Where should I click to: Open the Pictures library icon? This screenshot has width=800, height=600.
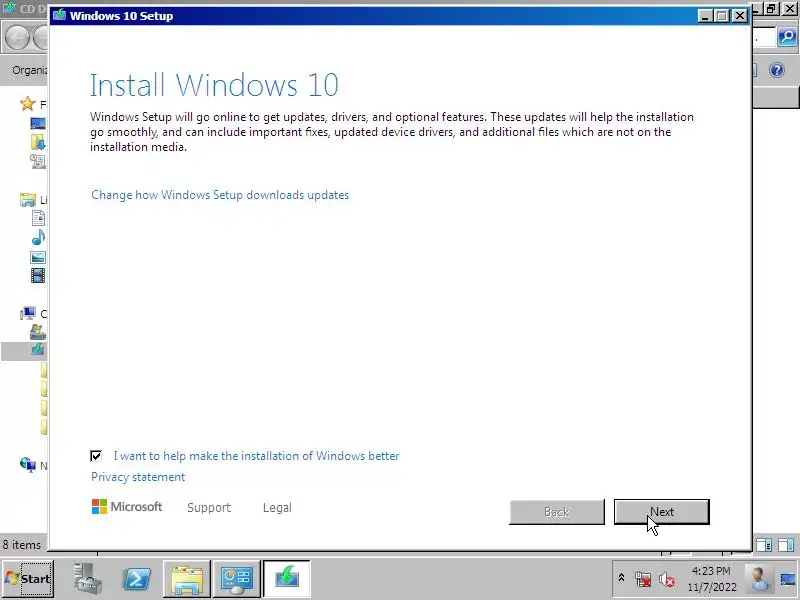(x=38, y=257)
